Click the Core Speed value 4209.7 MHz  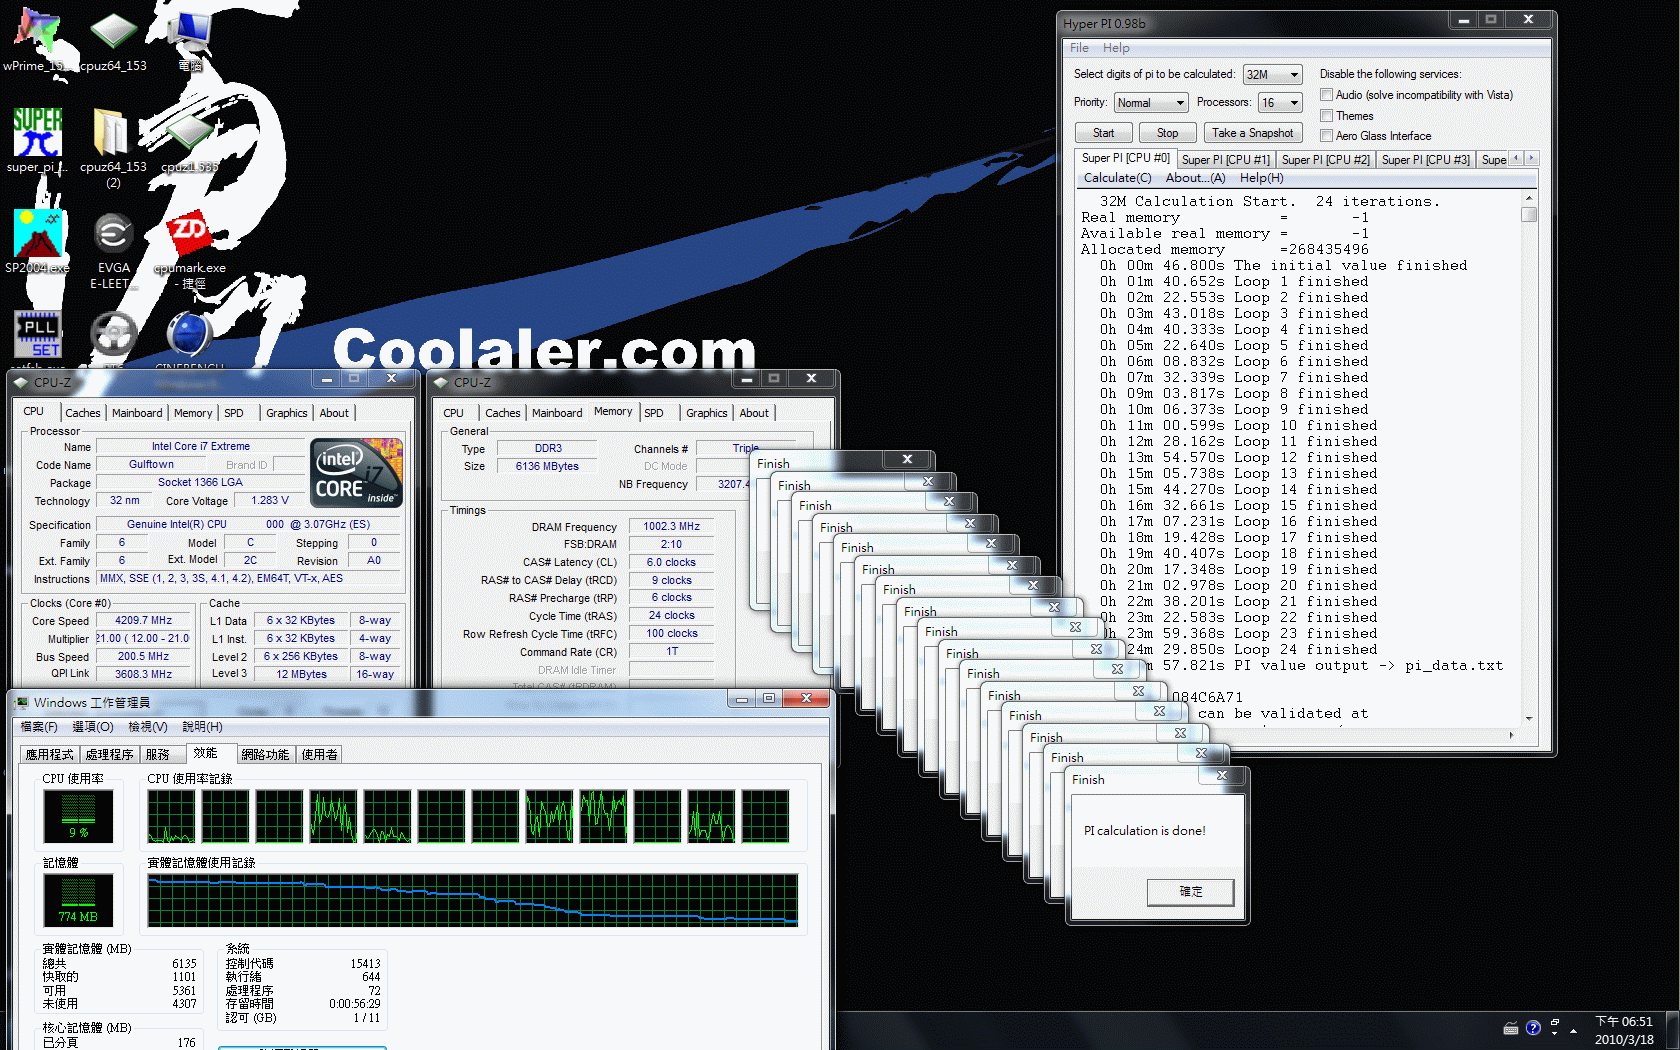(143, 620)
